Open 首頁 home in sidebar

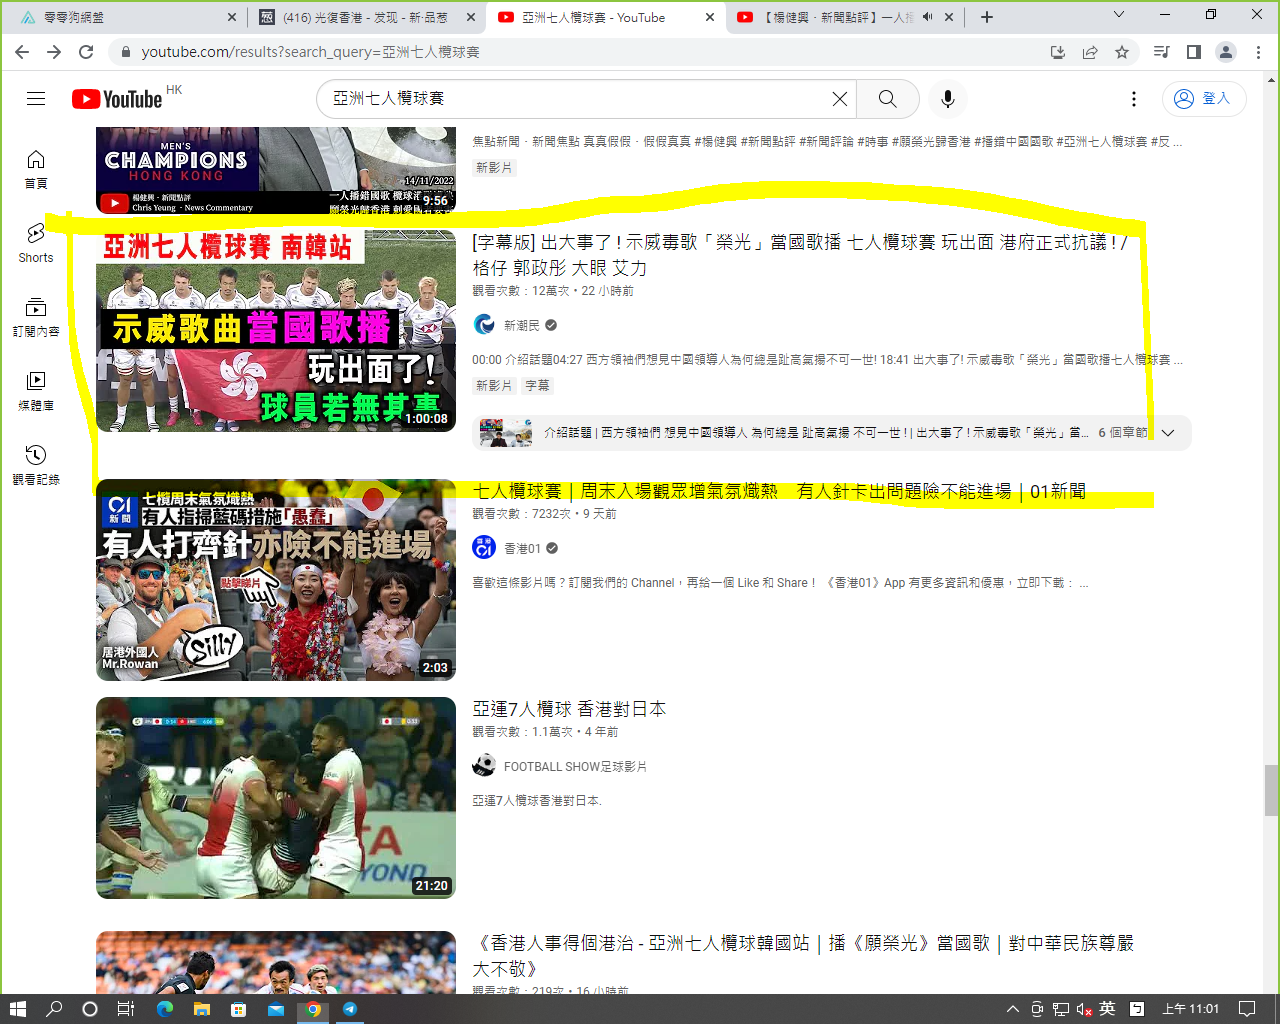point(36,169)
